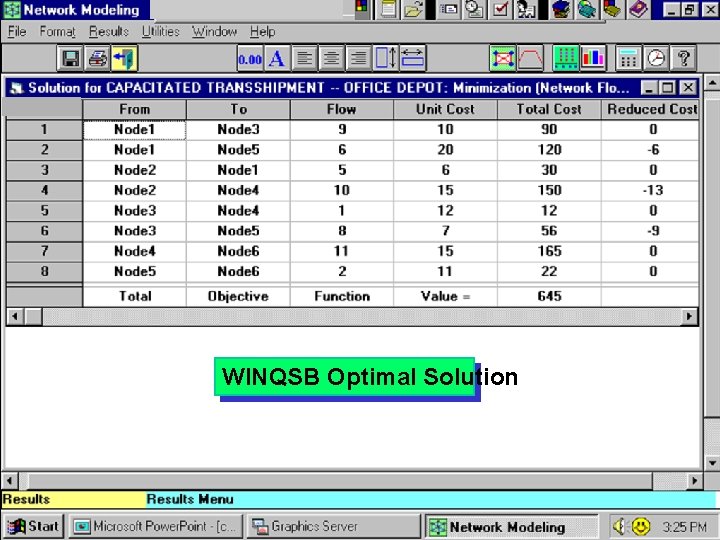Click the total objective value 645
The height and width of the screenshot is (540, 720).
[x=549, y=296]
